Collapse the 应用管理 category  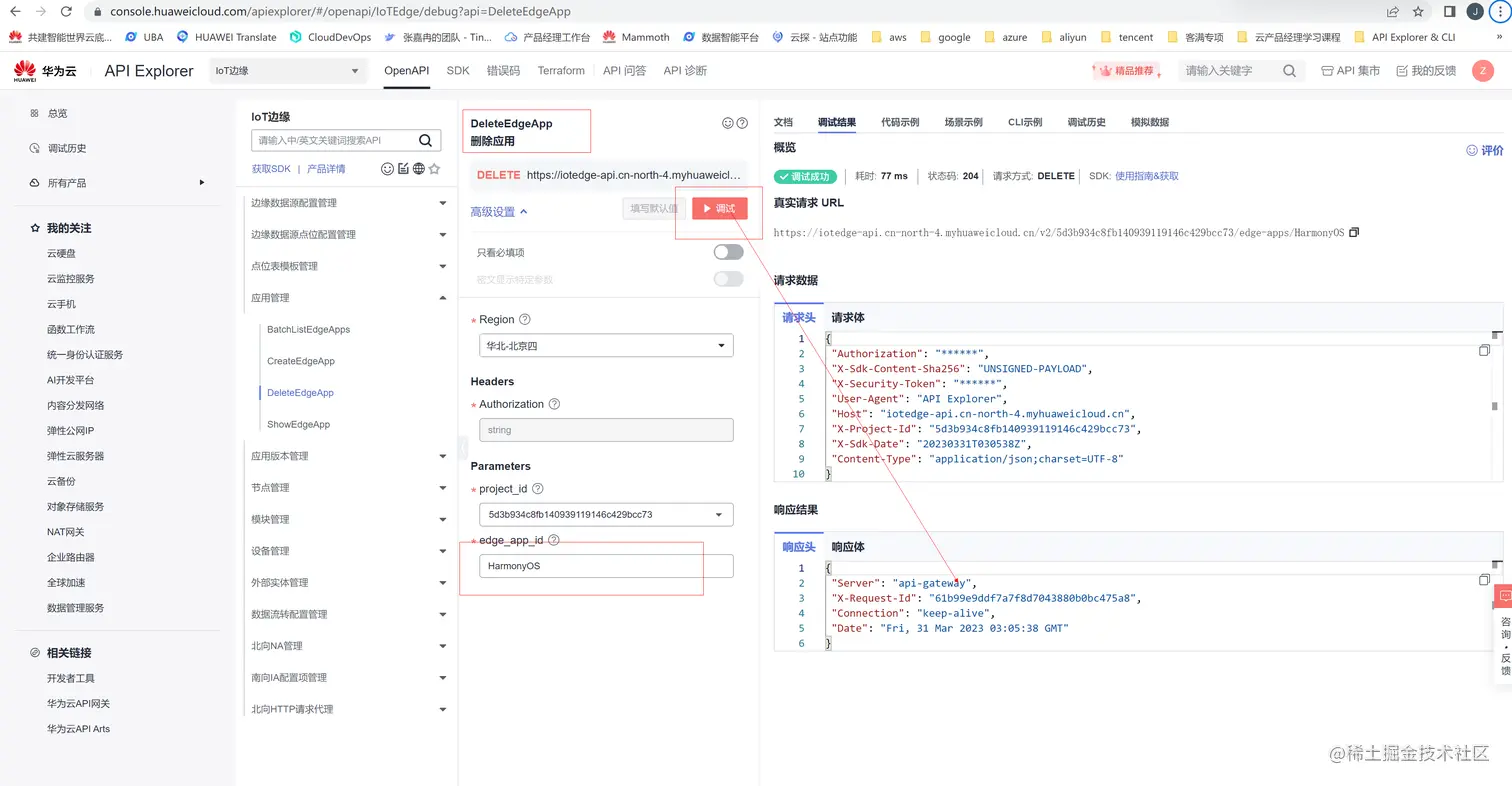[348, 298]
